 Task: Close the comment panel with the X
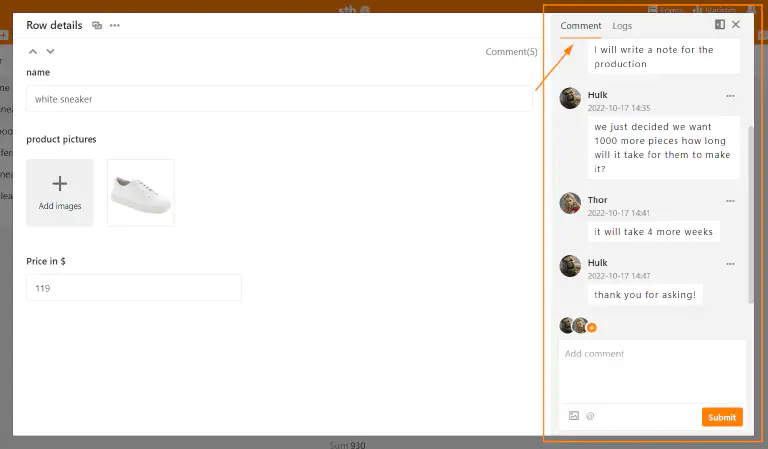tap(736, 24)
